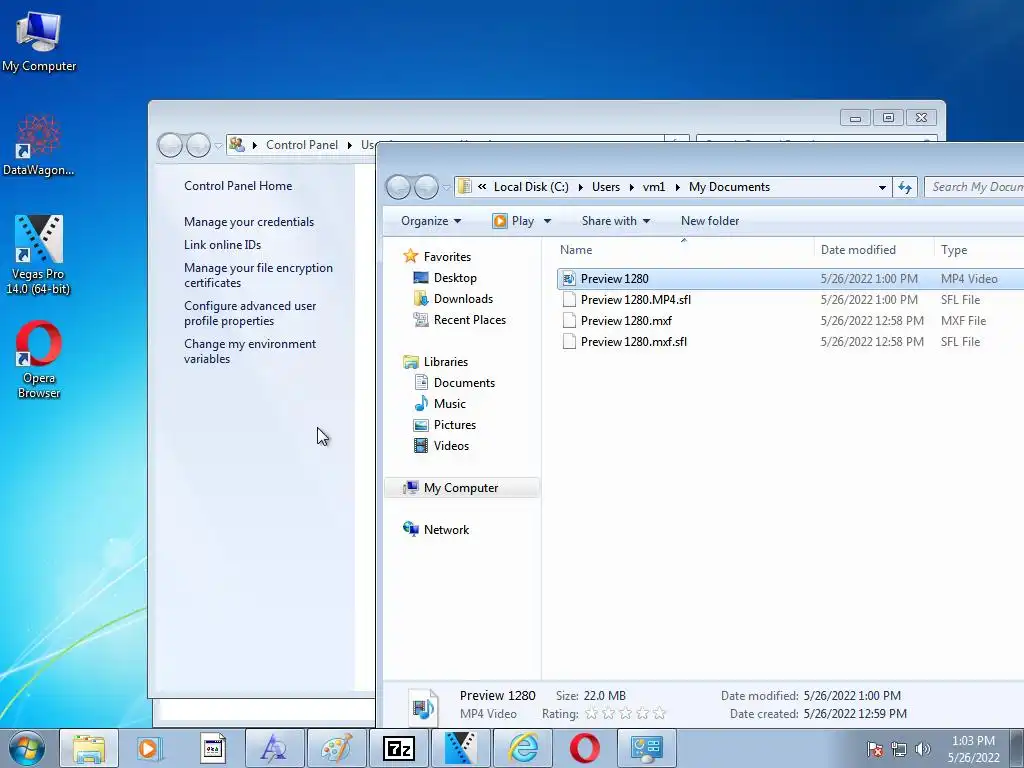Click Play in Explorer toolbar
This screenshot has width=1024, height=768.
coord(513,221)
